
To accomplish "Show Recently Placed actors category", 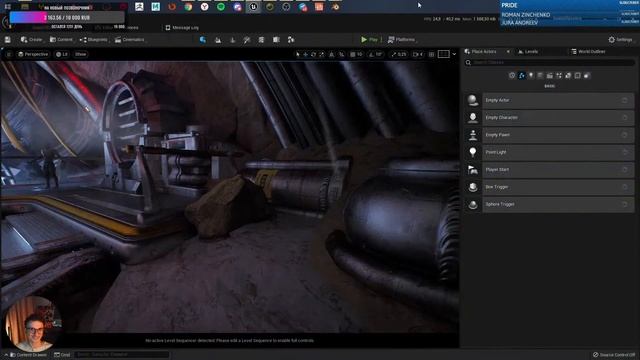I will coord(512,76).
